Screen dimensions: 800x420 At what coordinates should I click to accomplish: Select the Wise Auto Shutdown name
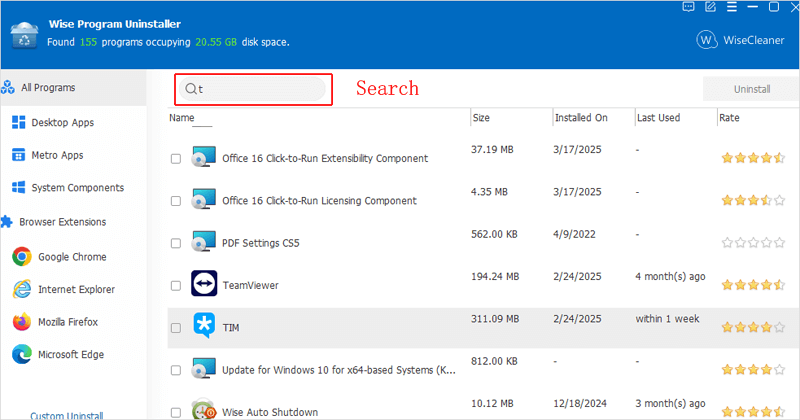click(x=270, y=412)
